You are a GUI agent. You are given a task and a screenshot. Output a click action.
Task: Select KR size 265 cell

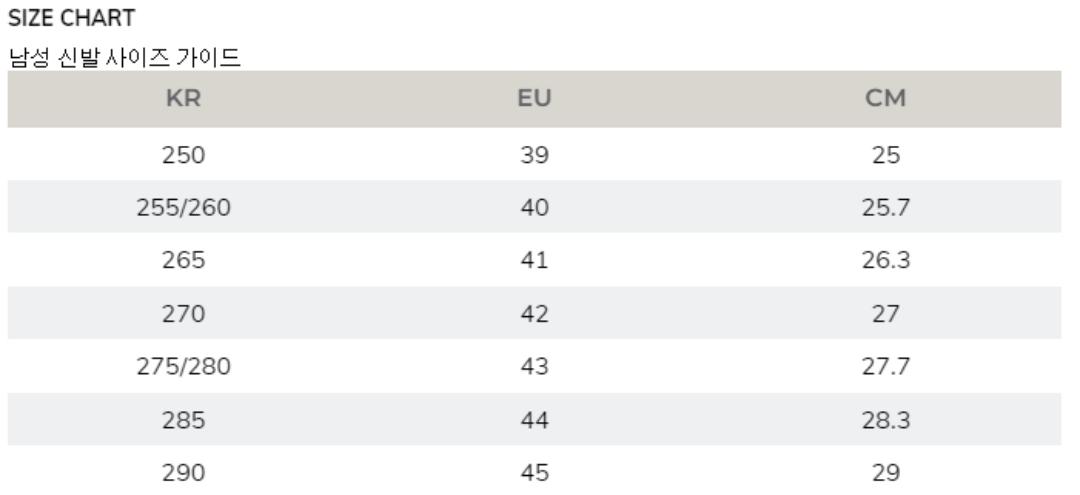(x=183, y=260)
